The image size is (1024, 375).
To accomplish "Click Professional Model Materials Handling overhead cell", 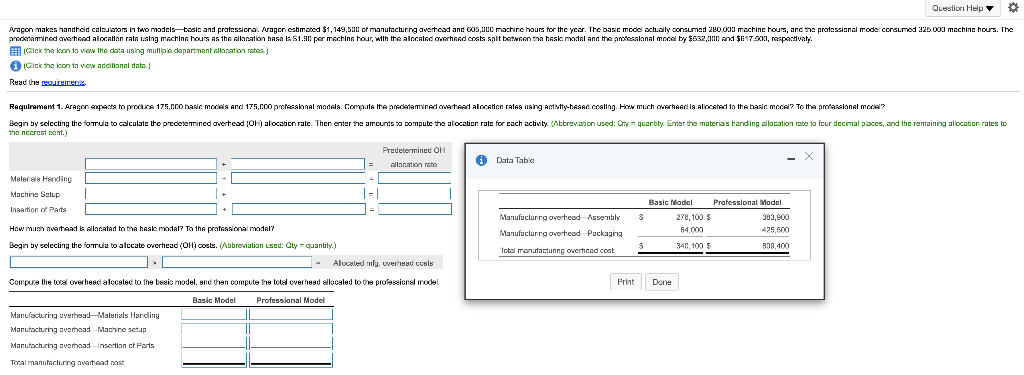I will click(x=291, y=314).
